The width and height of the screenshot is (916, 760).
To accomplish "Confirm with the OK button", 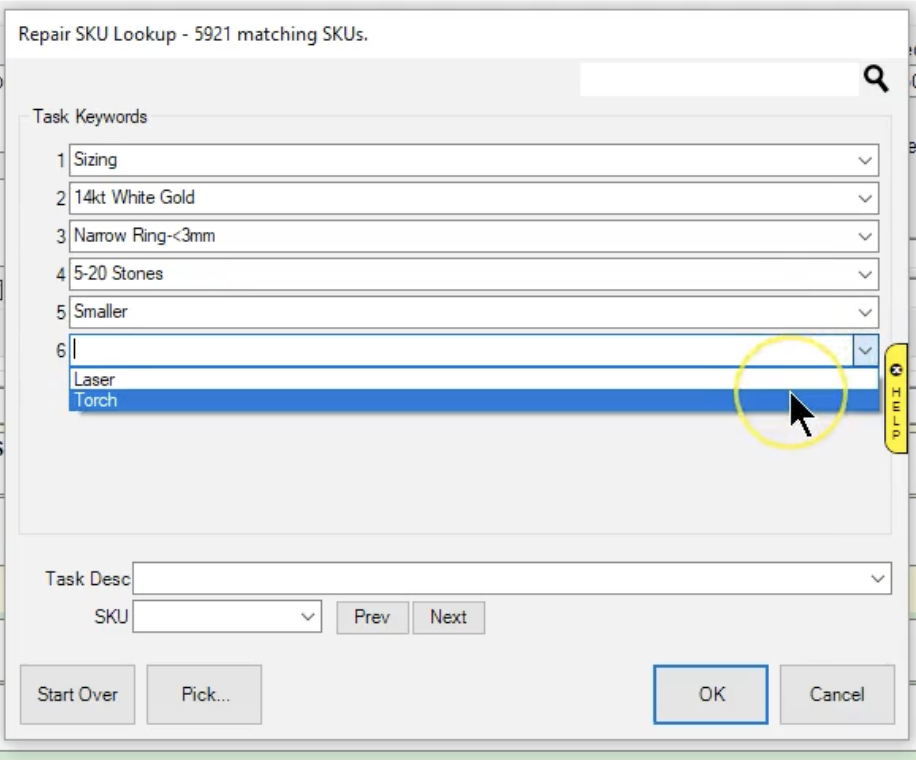I will (711, 694).
